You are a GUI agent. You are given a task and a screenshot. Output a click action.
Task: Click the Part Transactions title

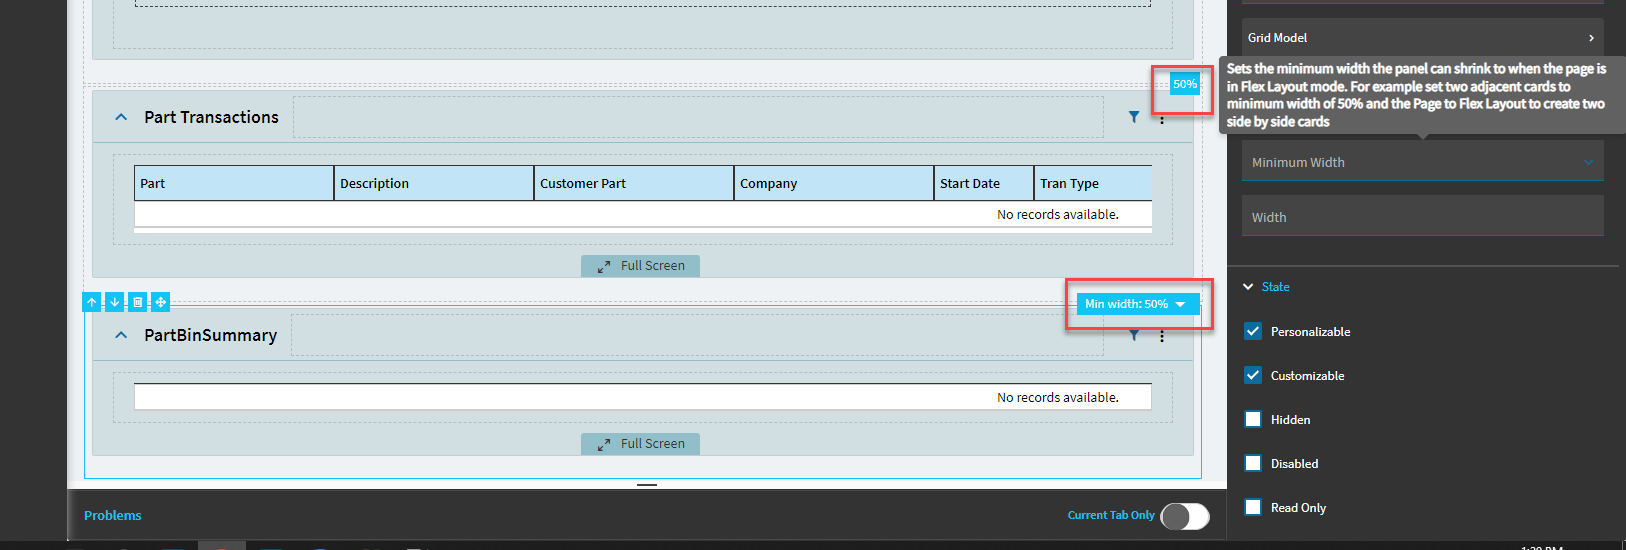pyautogui.click(x=212, y=117)
